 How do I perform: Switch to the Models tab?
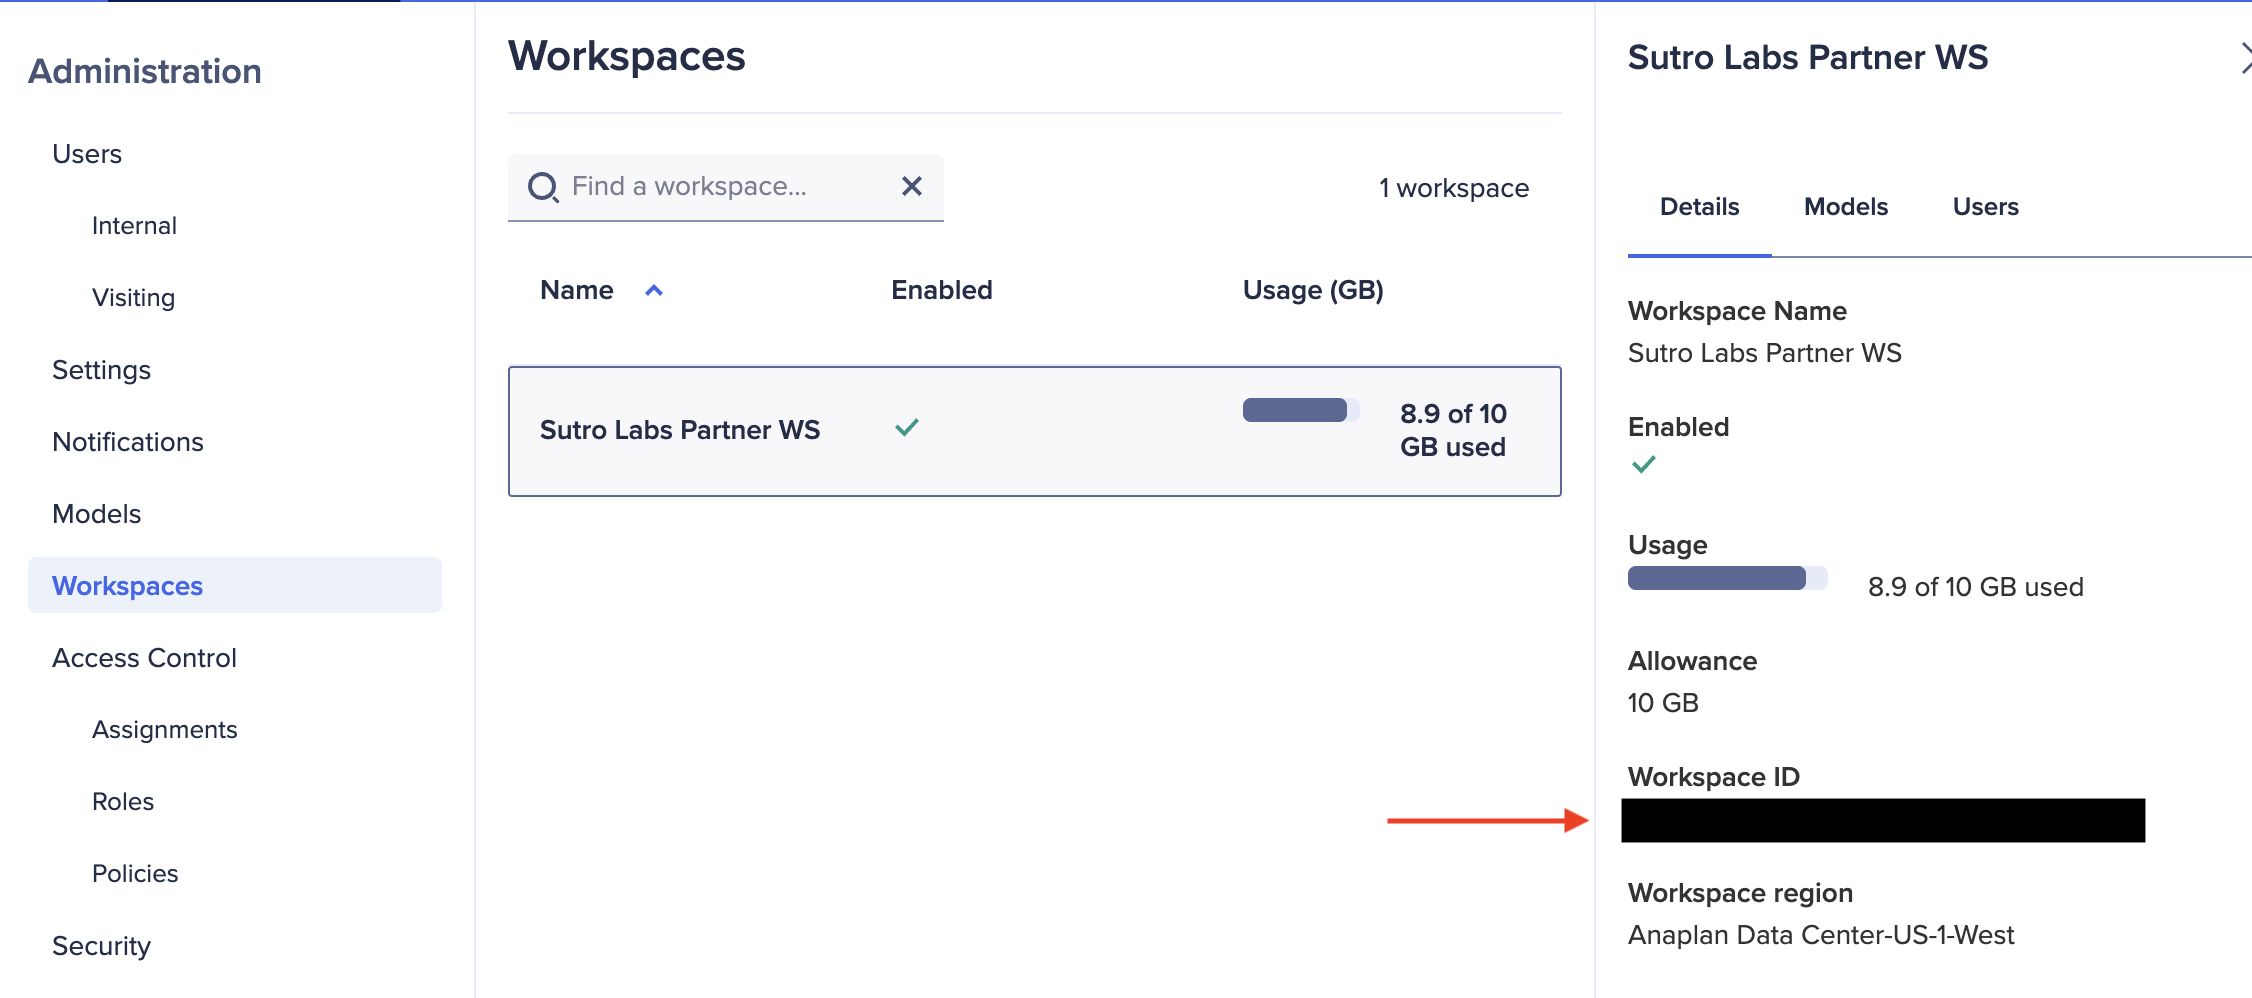(x=1845, y=207)
